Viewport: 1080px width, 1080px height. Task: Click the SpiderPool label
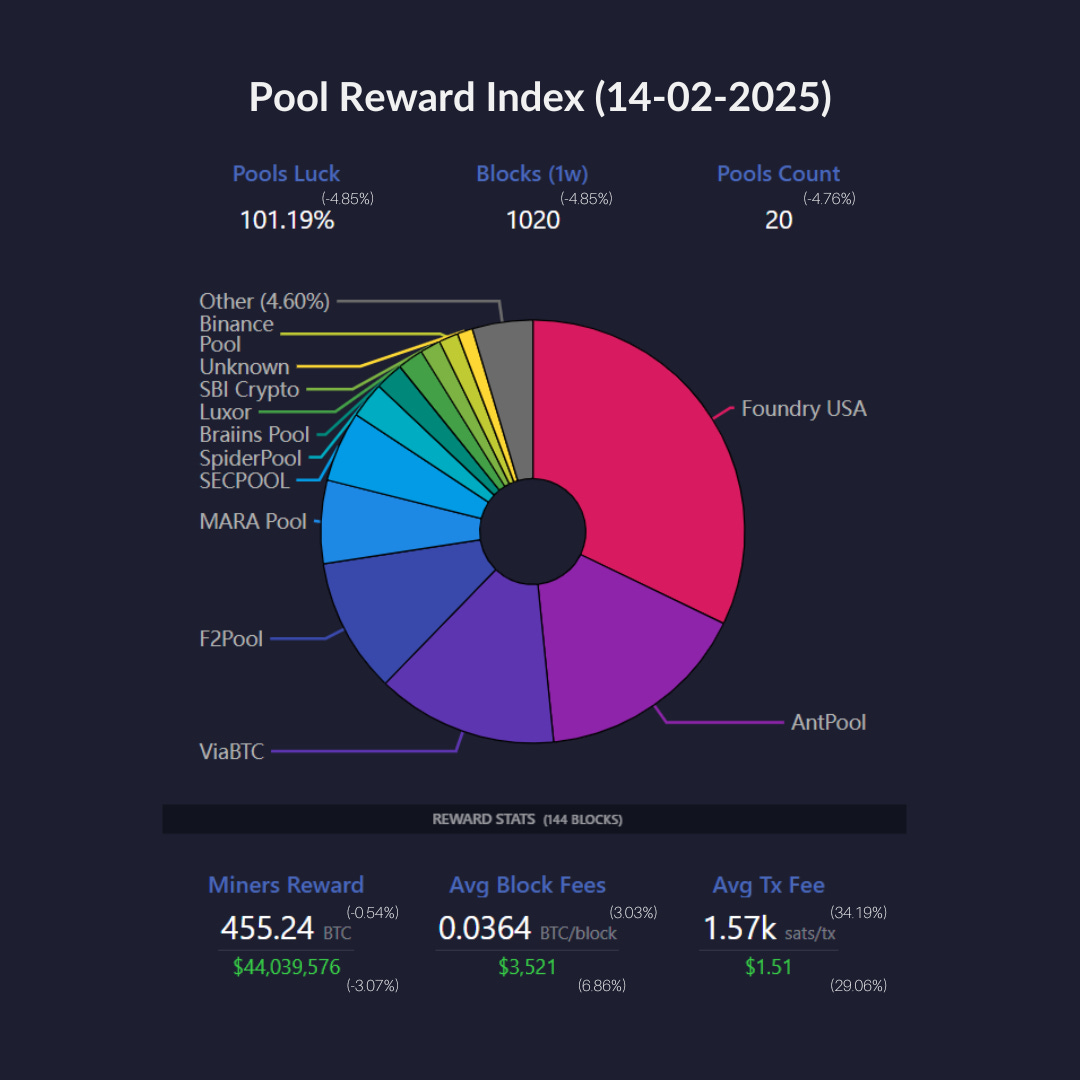(x=251, y=458)
